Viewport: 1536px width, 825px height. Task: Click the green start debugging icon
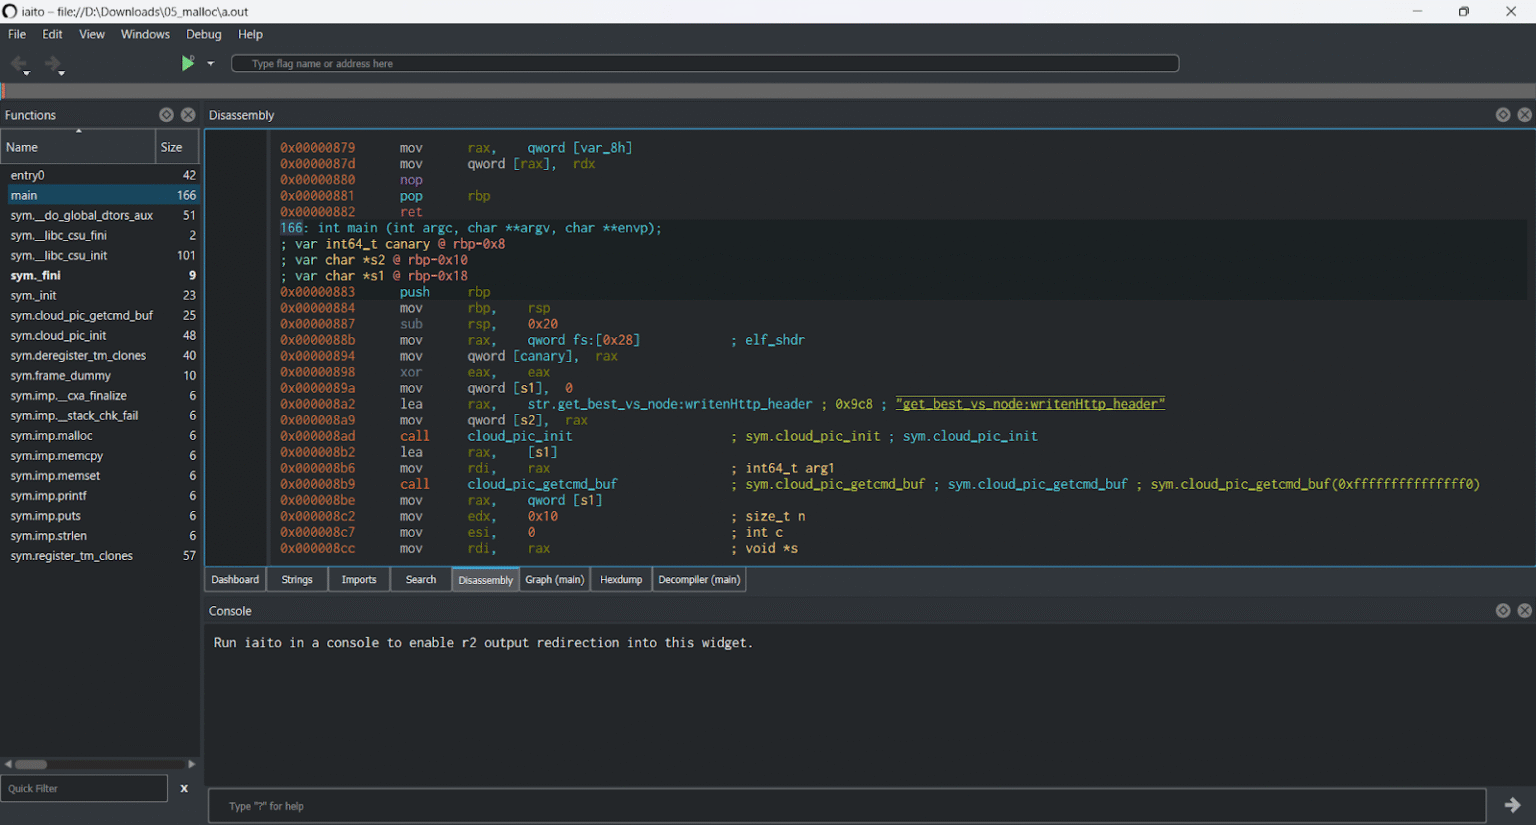[187, 62]
